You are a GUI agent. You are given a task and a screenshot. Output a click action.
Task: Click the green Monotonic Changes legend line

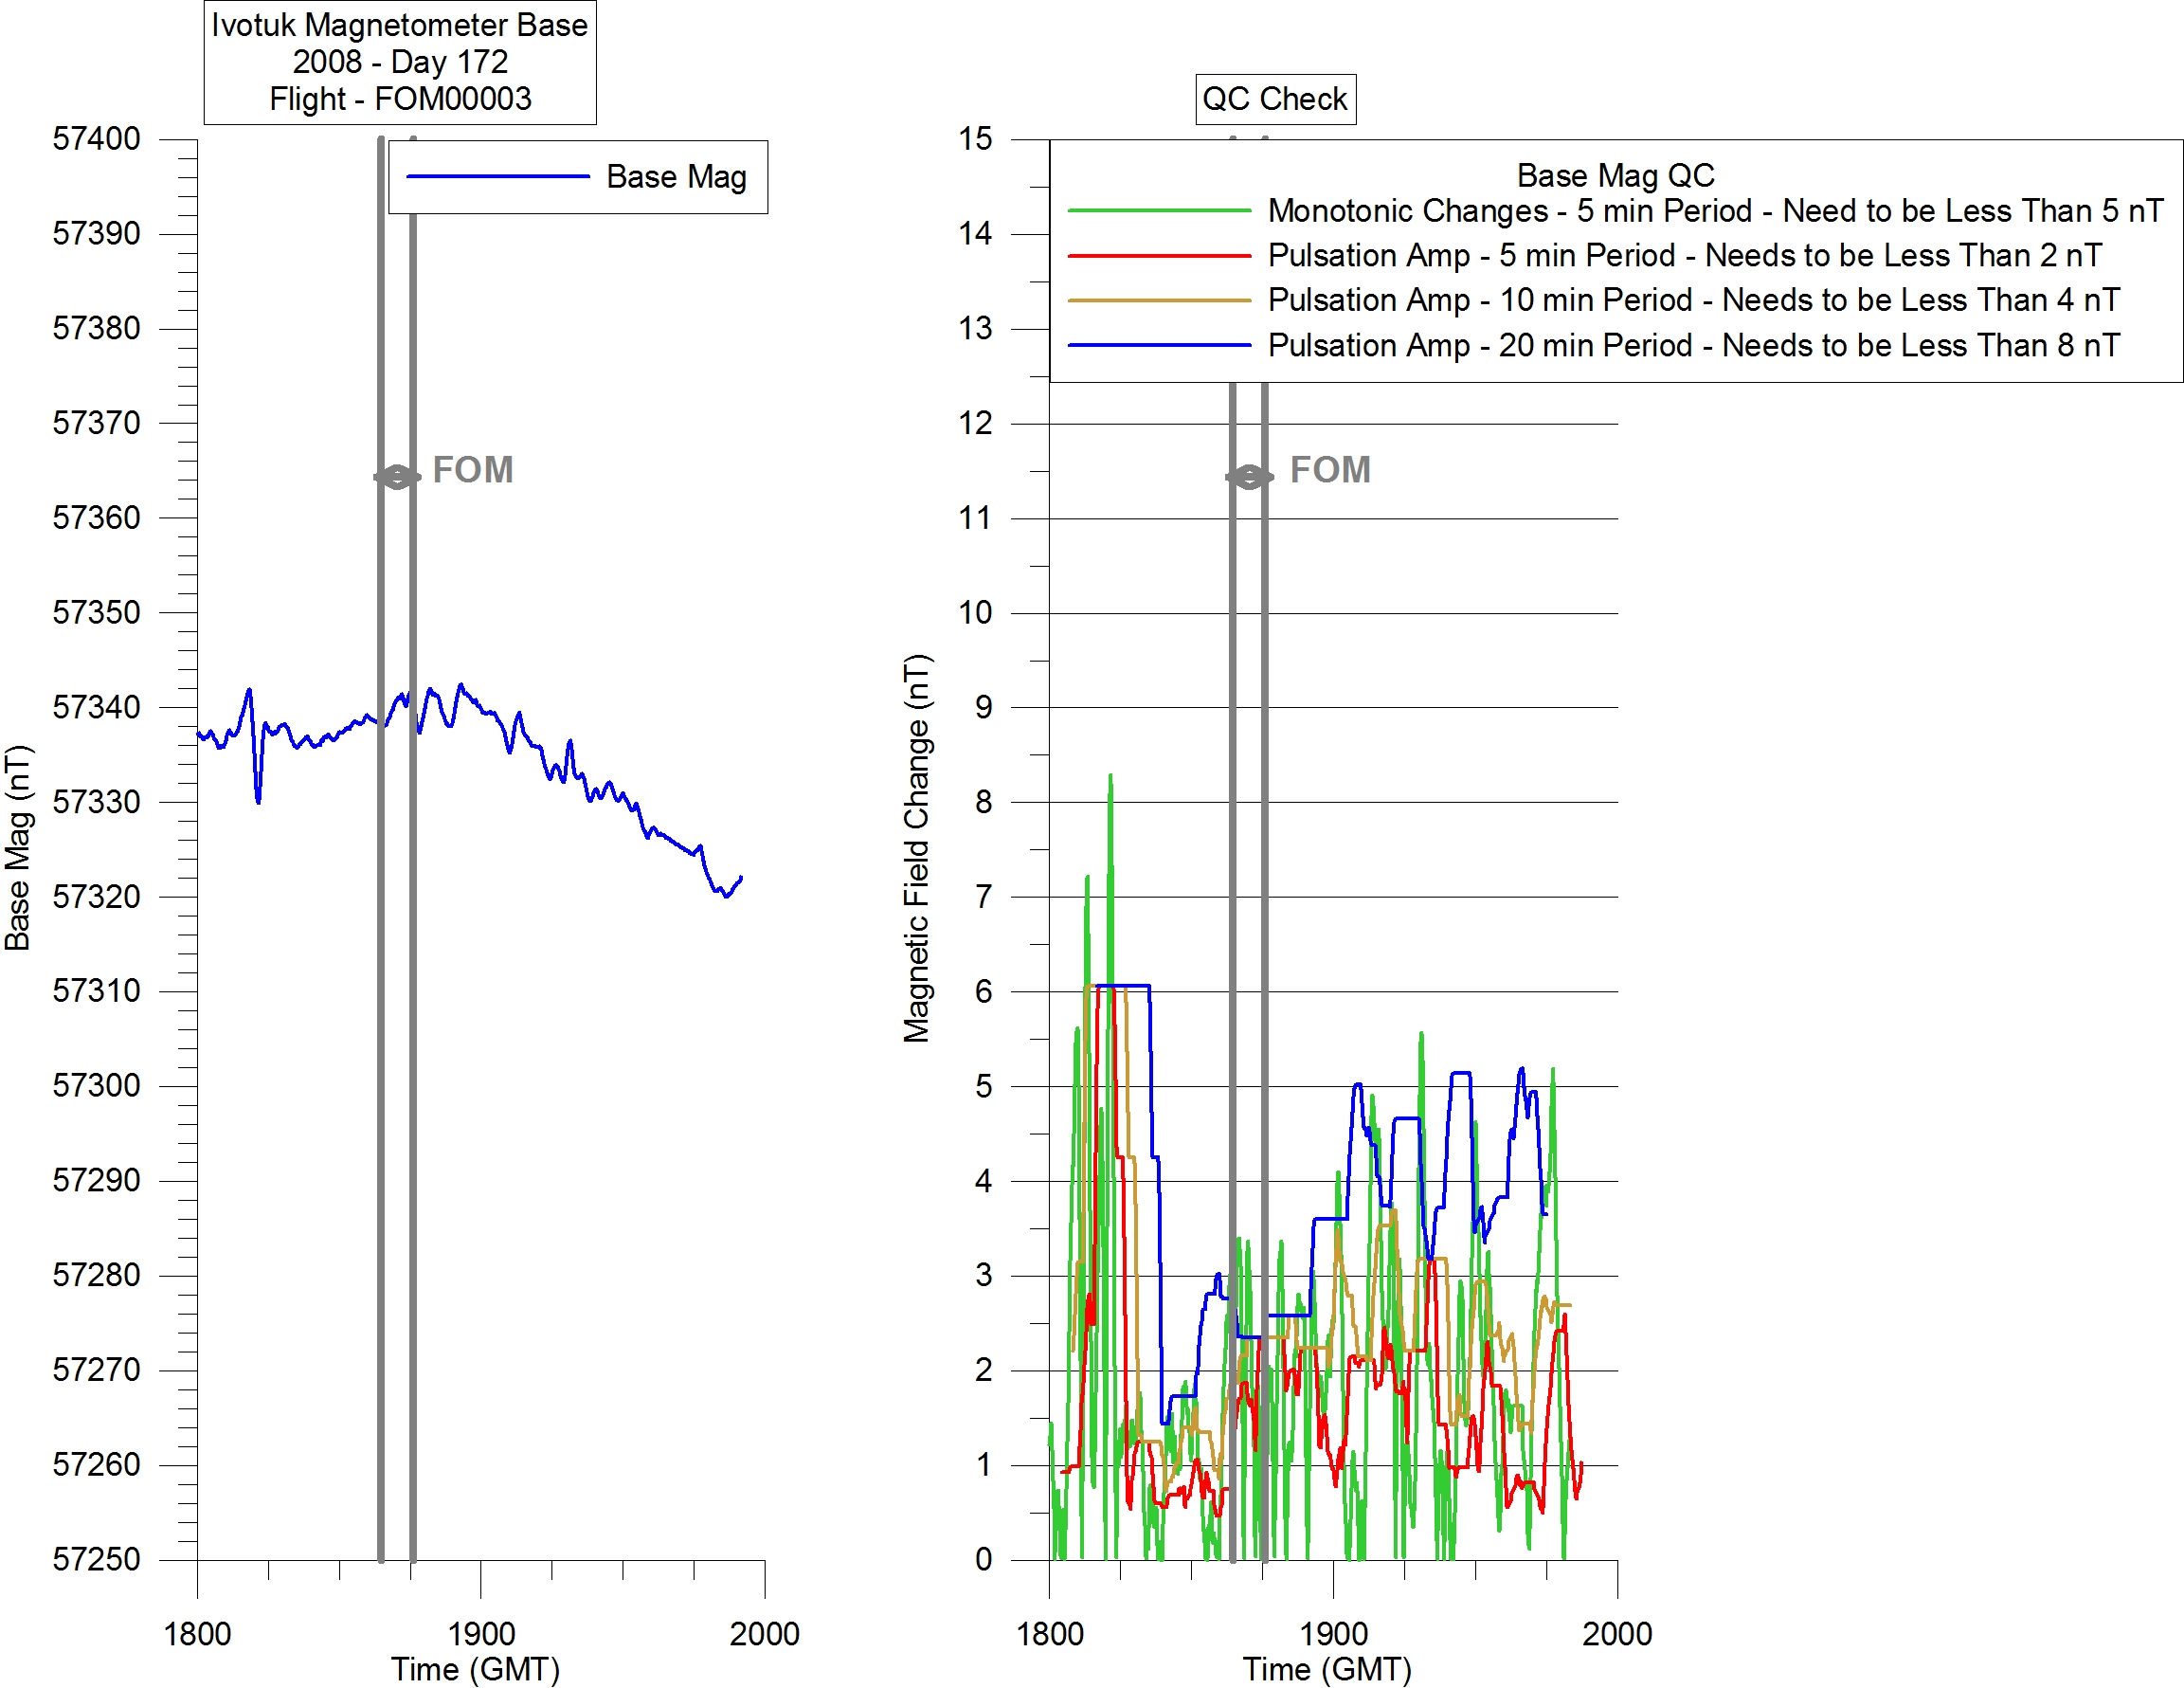1159,211
